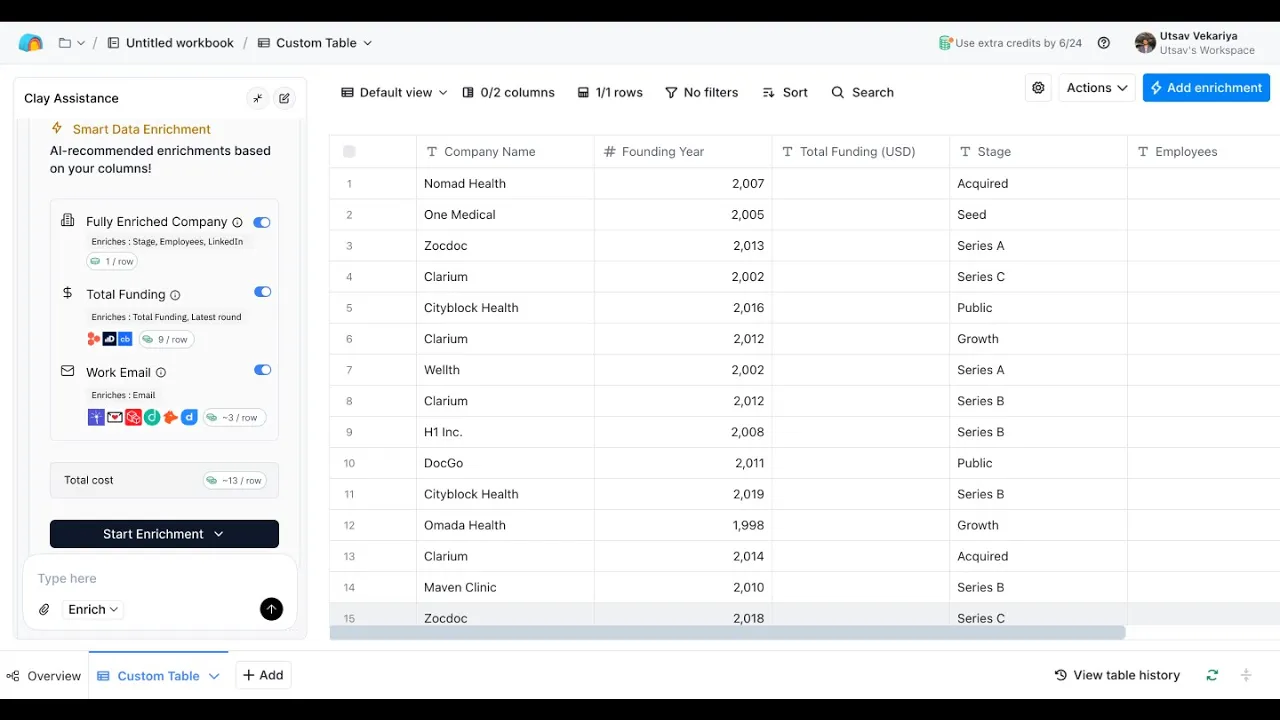Viewport: 1280px width, 720px height.
Task: Open the No filters menu
Action: pos(702,92)
